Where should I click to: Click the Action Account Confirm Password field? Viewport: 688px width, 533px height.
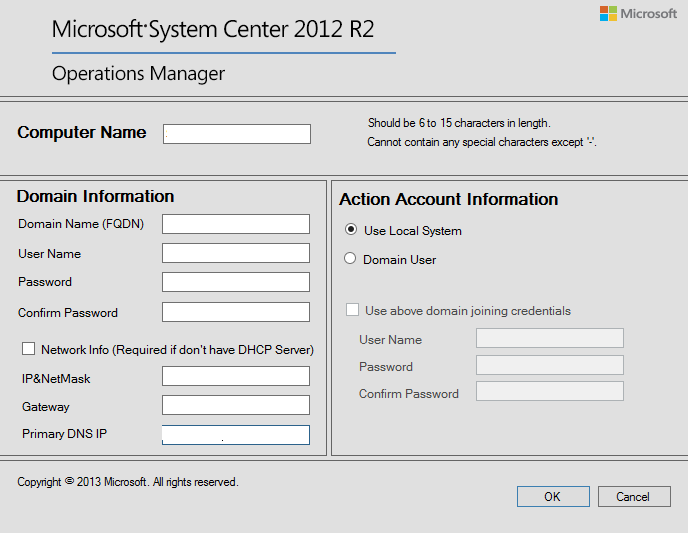point(550,392)
